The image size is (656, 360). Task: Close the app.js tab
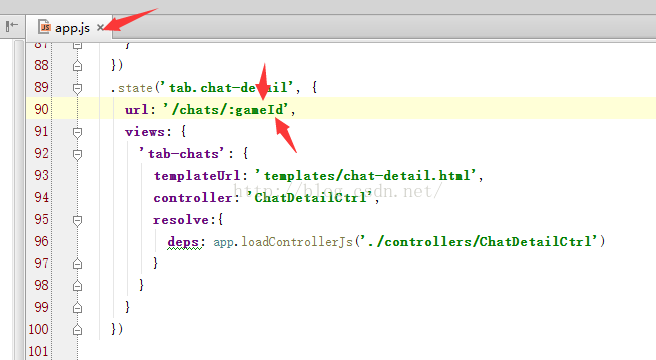100,28
